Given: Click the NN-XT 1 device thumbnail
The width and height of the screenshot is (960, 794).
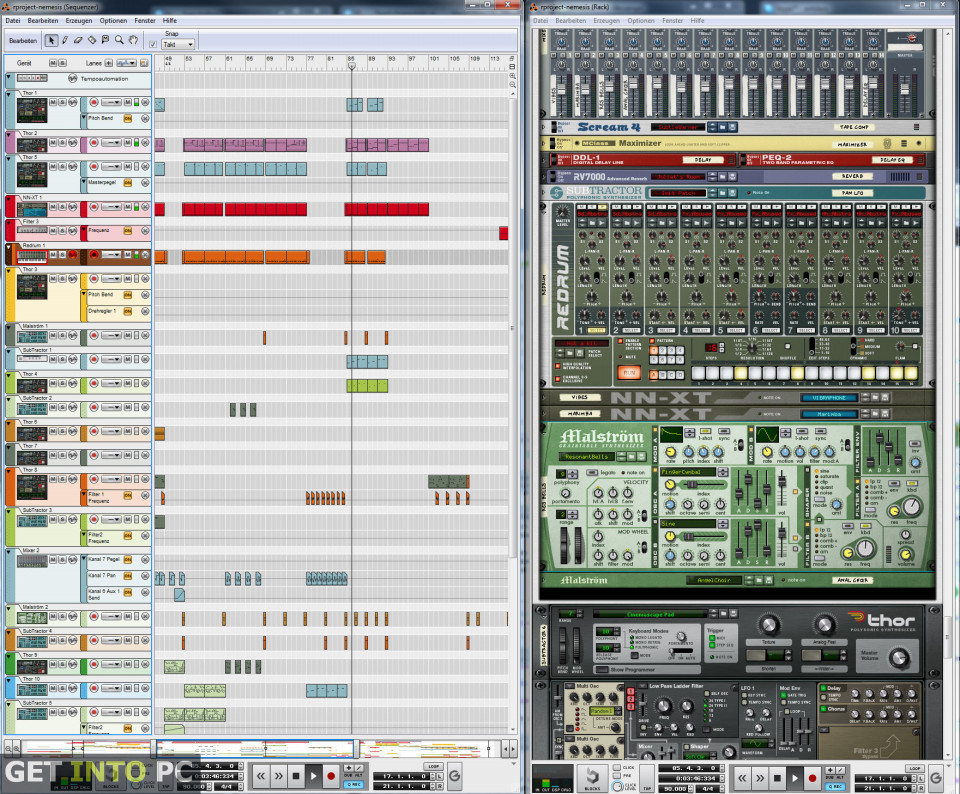Looking at the screenshot, I should point(32,209).
